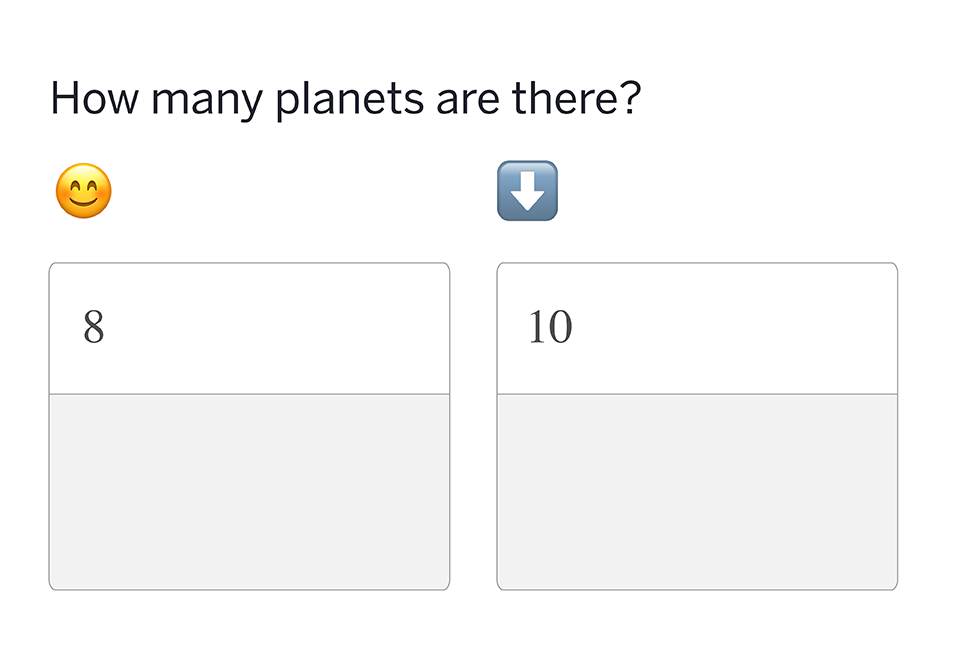Click empty space right of the 8
The width and height of the screenshot is (960, 650).
click(300, 328)
